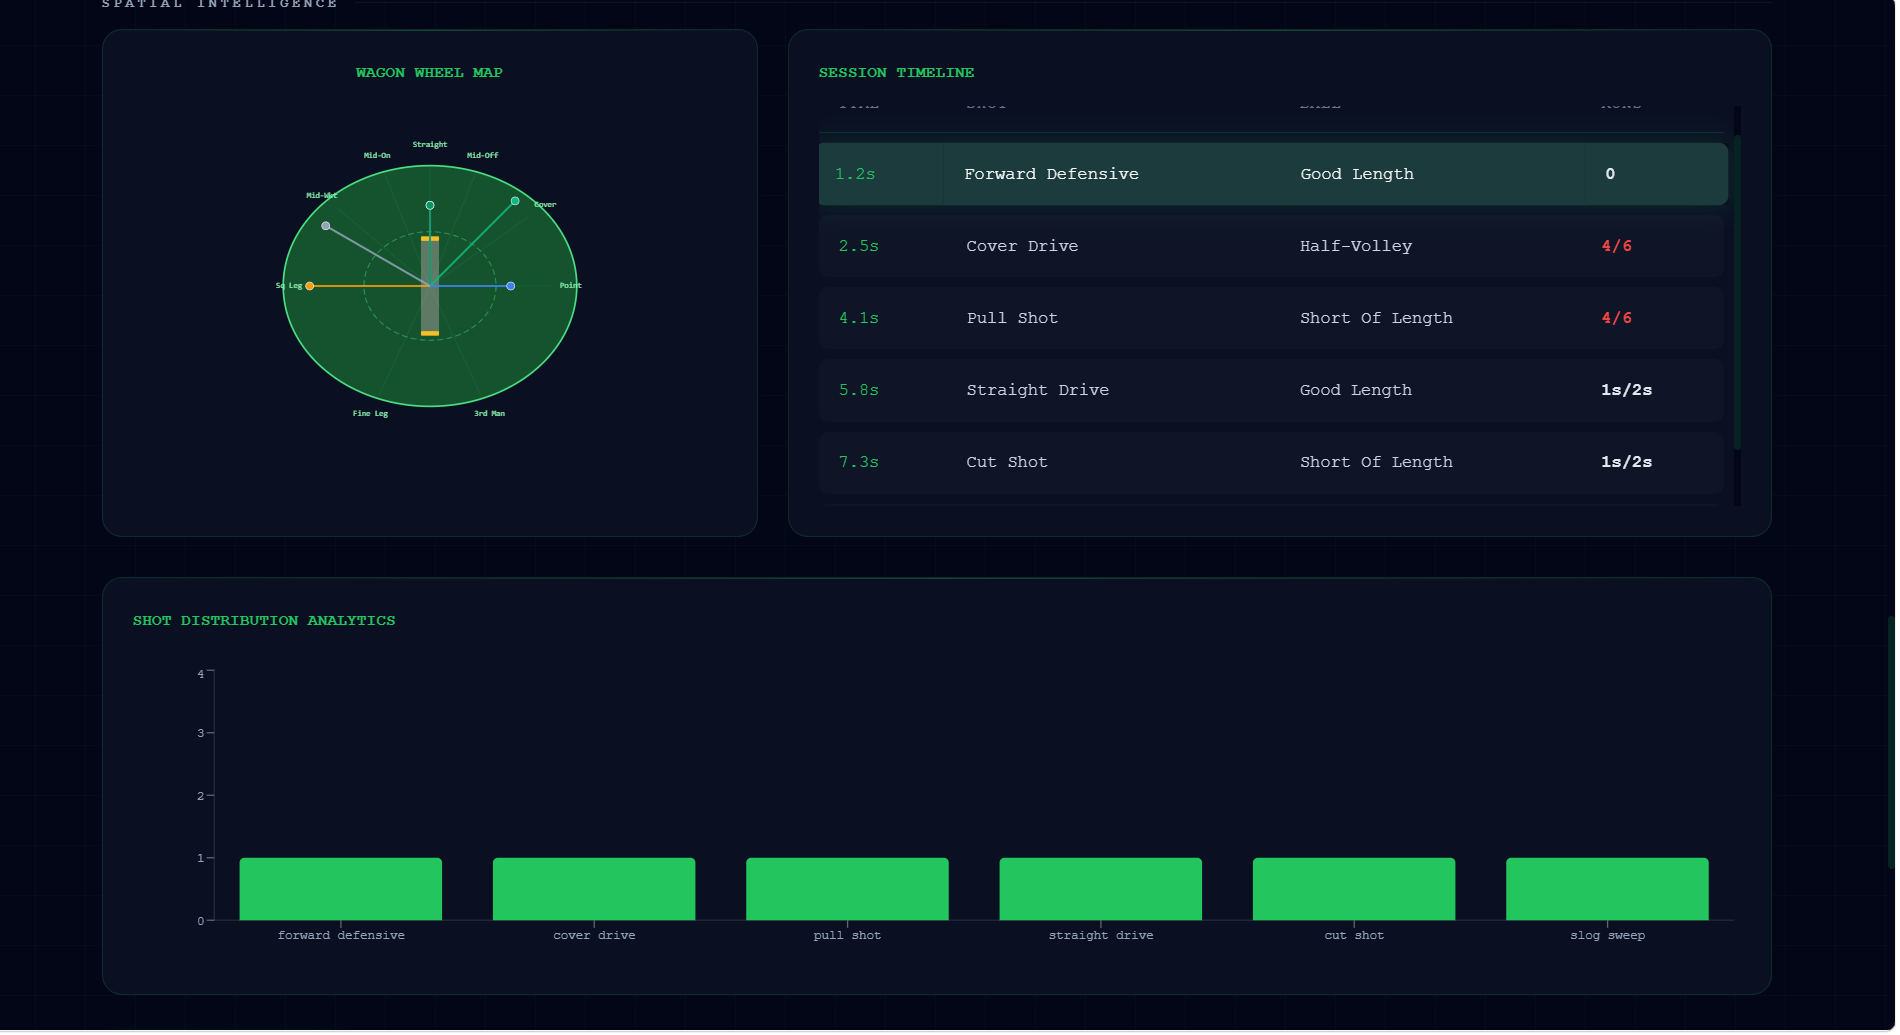Select the Cut Shot timeline row
The height and width of the screenshot is (1035, 1900).
(1273, 462)
